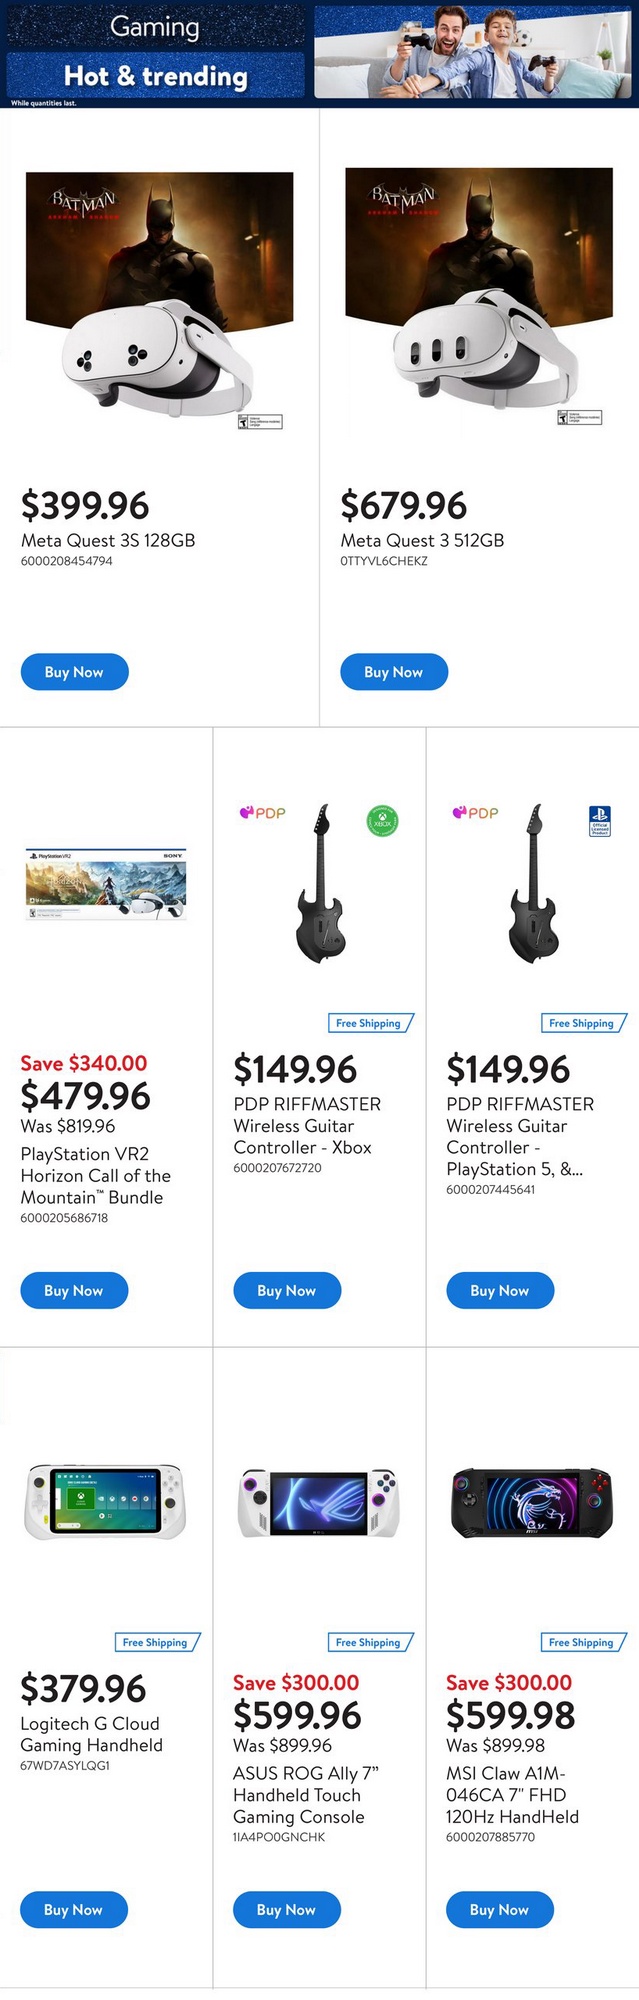Click Buy Now for Meta Quest 3S 128GB
This screenshot has height=2000, width=639.
click(x=74, y=672)
